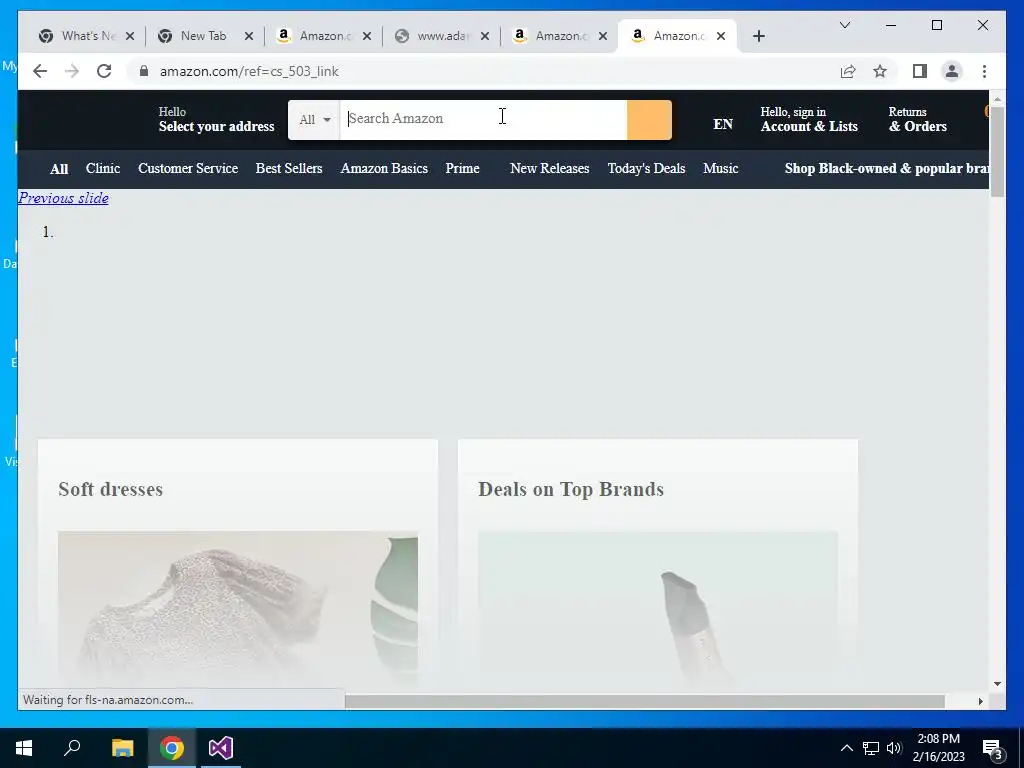The height and width of the screenshot is (768, 1024).
Task: Open the notification center icon
Action: click(993, 749)
